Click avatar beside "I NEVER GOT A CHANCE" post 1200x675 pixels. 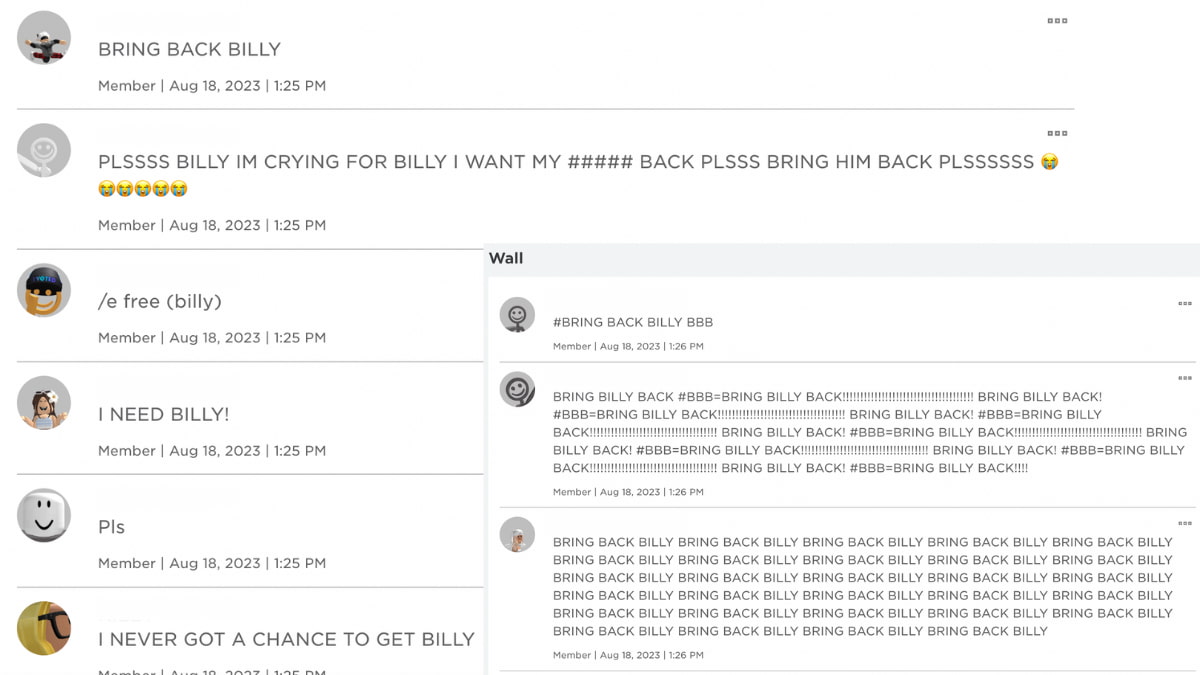click(44, 628)
